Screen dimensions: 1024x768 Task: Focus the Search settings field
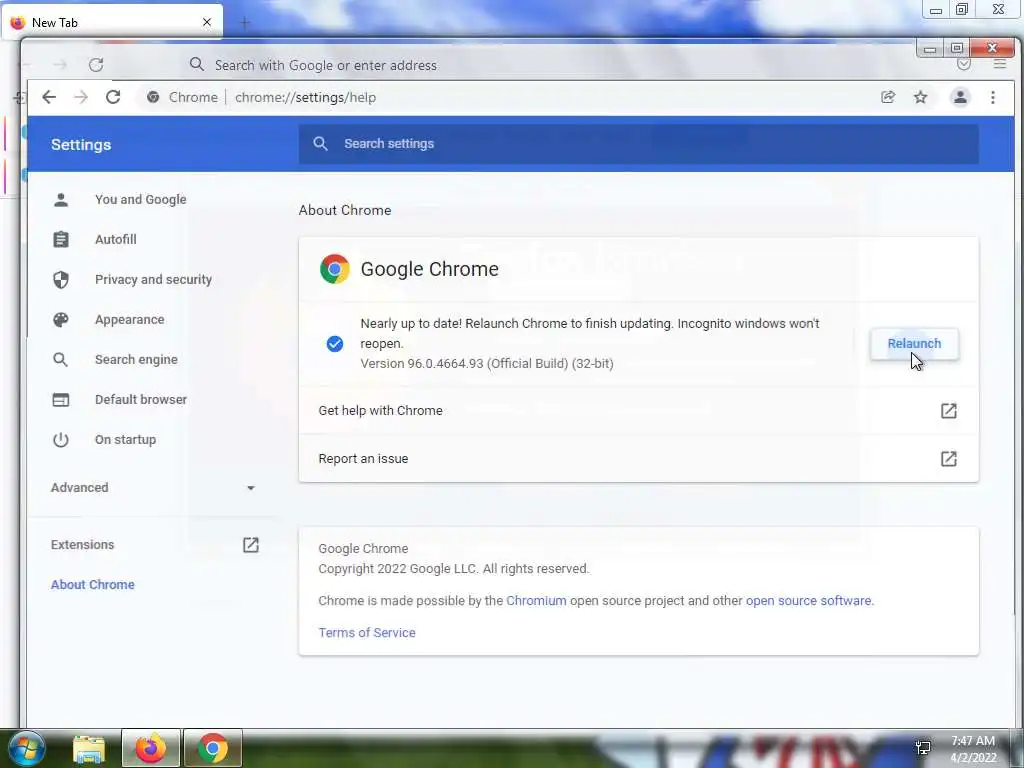point(638,144)
